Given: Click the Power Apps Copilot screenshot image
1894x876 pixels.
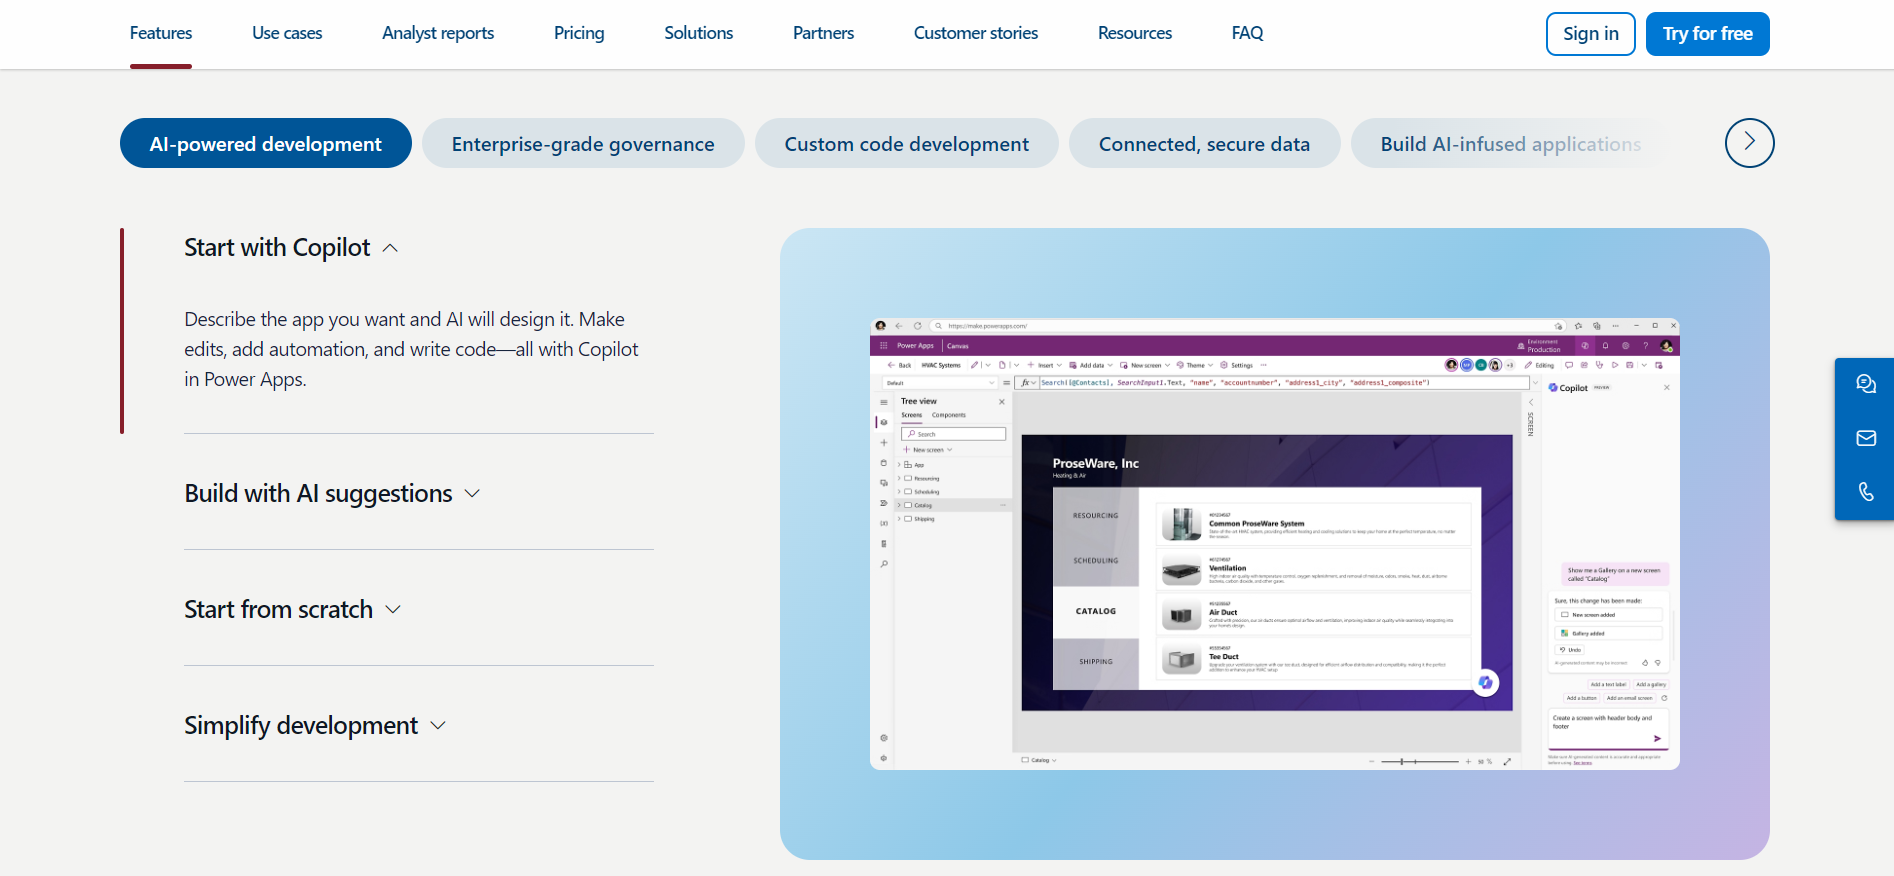Looking at the screenshot, I should [x=1274, y=544].
